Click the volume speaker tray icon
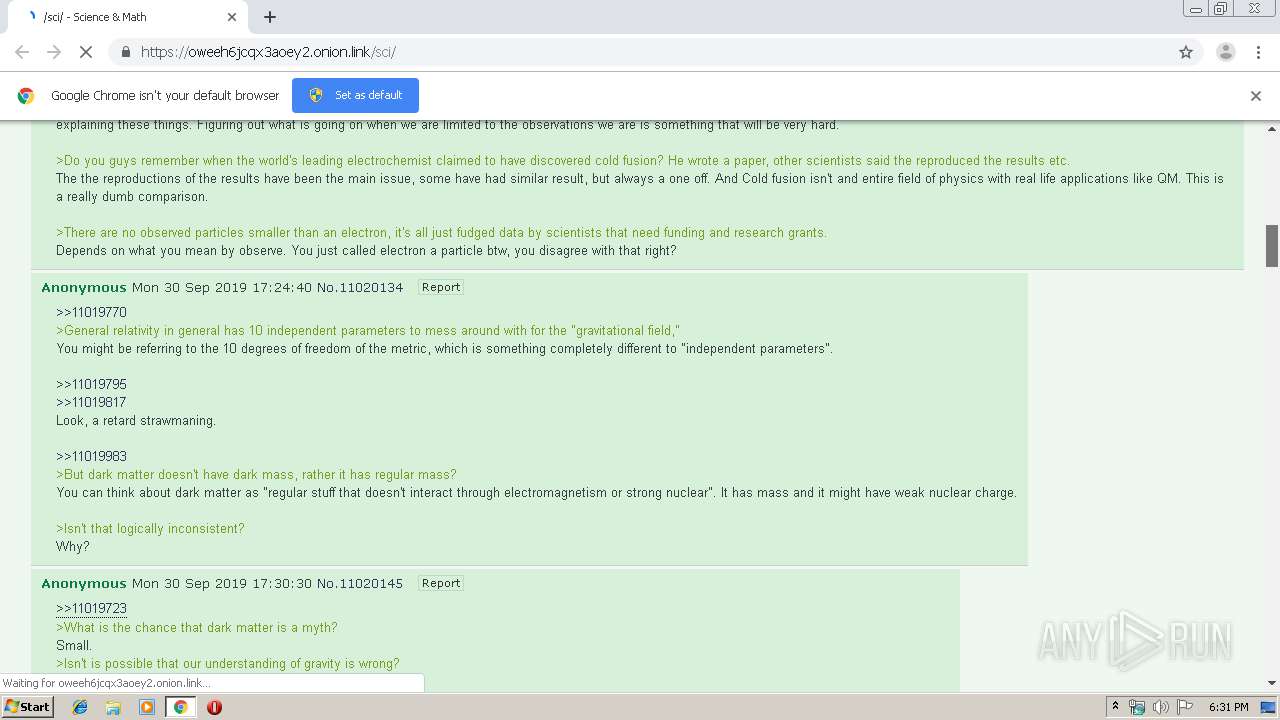 coord(1160,707)
